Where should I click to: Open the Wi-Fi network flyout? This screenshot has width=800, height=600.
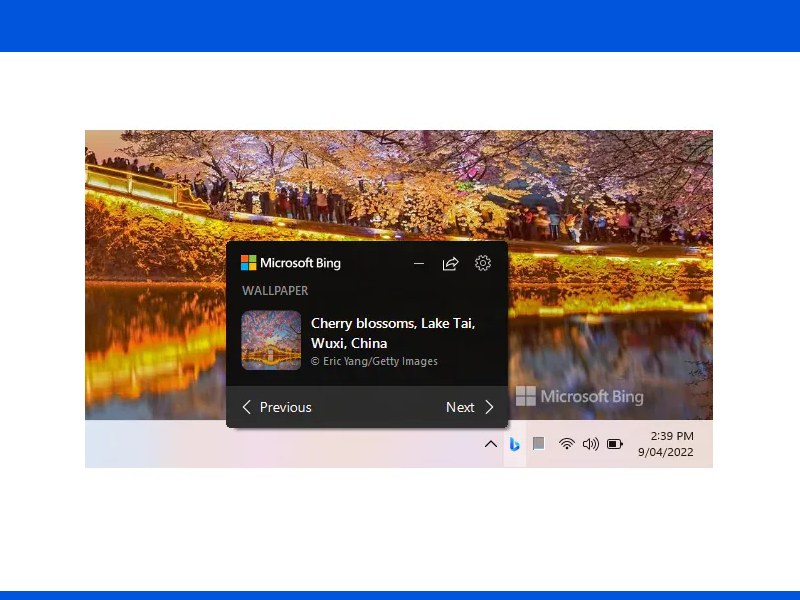pos(567,444)
